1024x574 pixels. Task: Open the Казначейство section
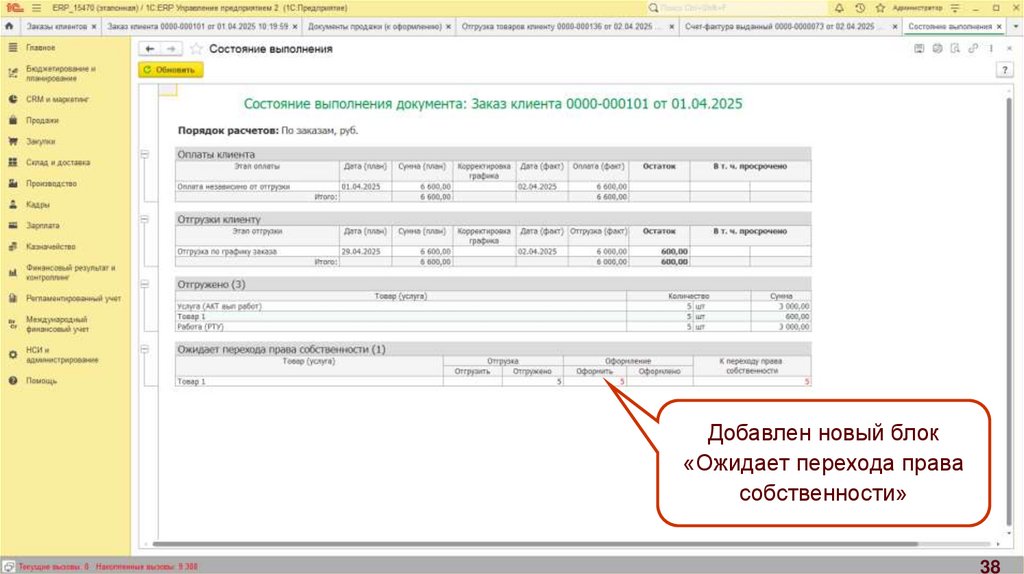(50, 246)
